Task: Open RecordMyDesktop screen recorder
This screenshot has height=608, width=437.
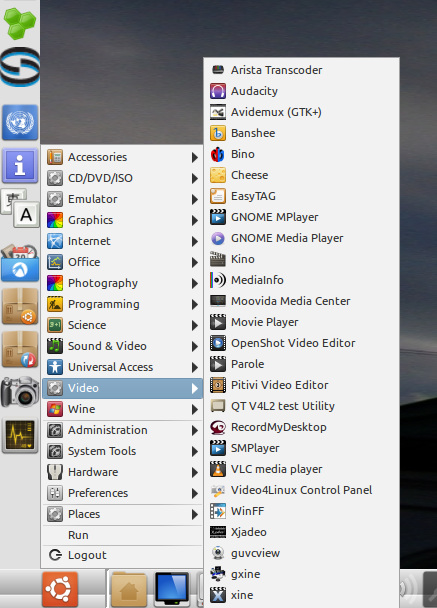Action: pos(301,427)
